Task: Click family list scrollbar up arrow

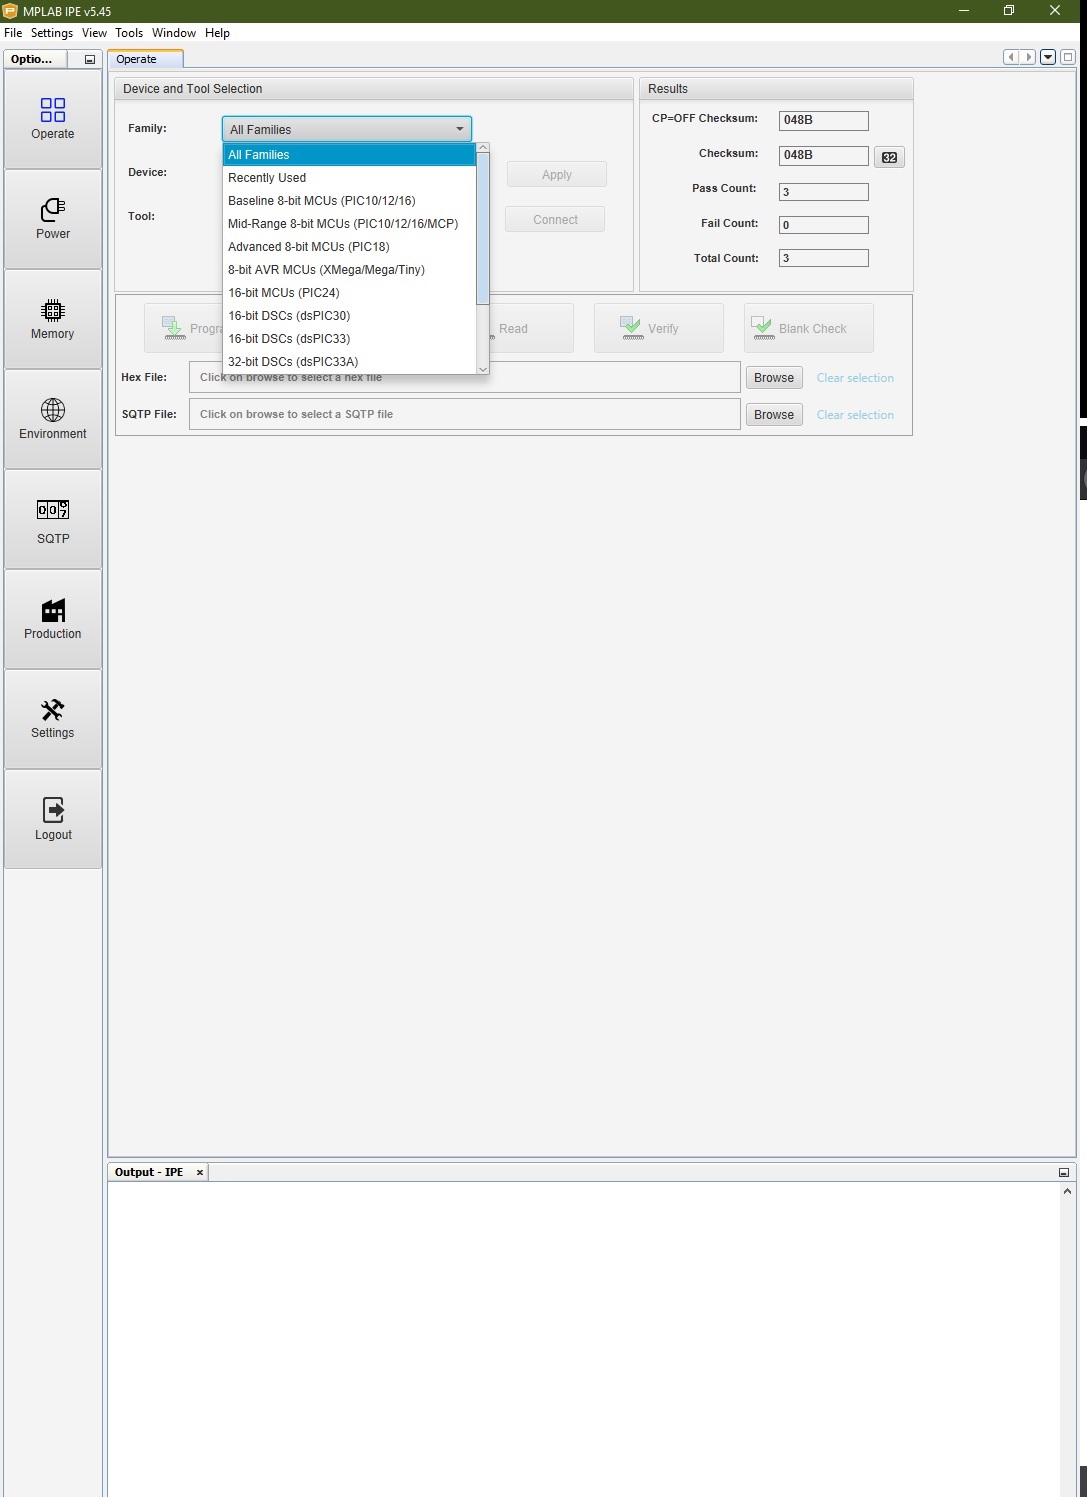Action: tap(483, 148)
